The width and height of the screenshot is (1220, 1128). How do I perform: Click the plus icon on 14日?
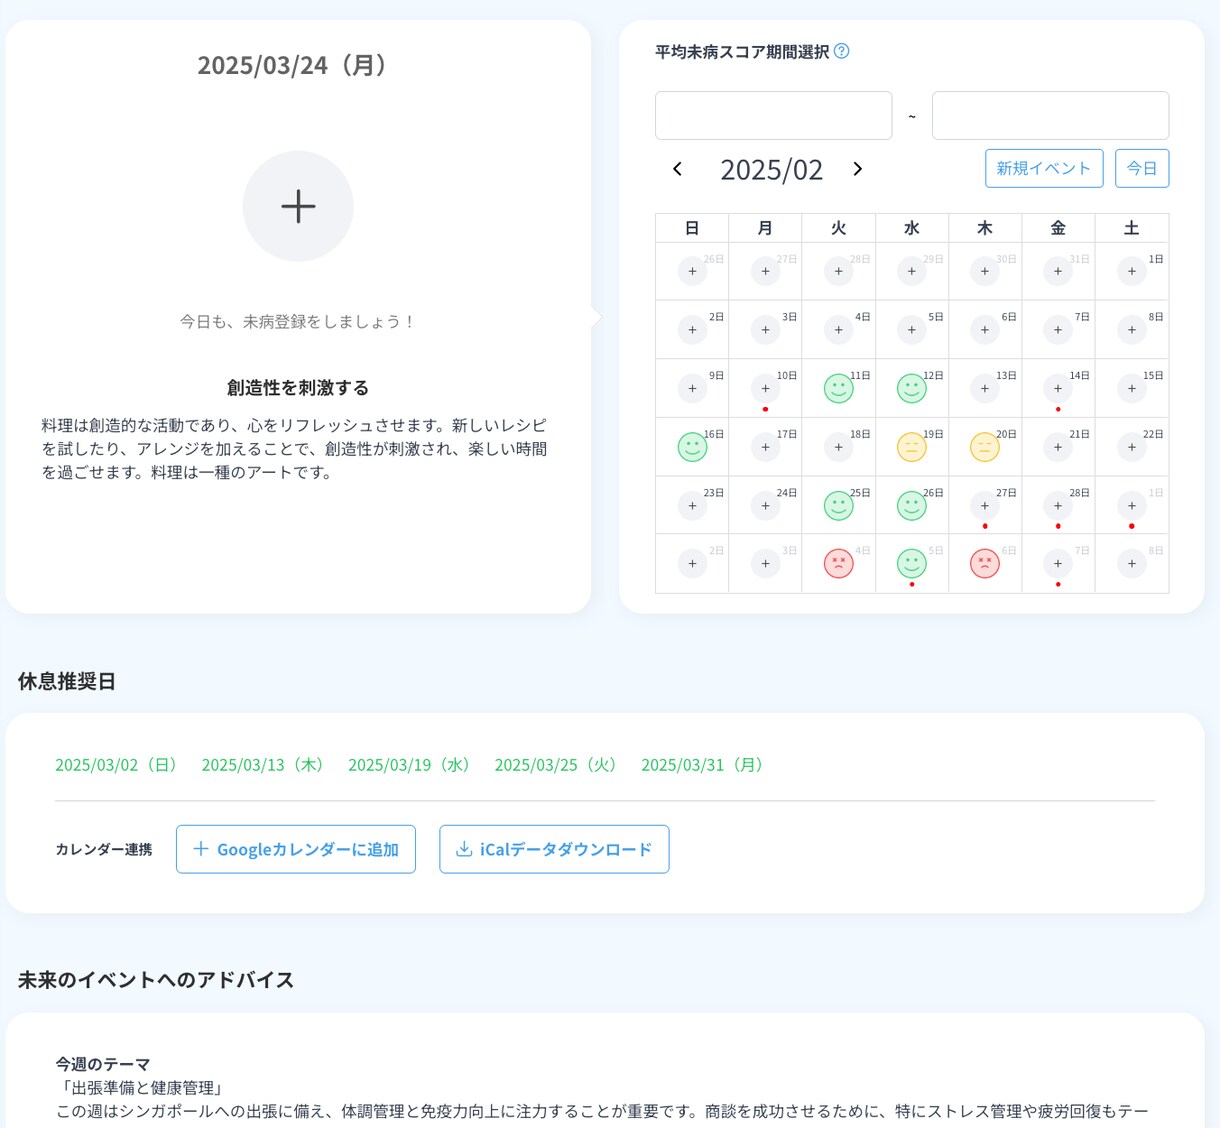point(1058,388)
